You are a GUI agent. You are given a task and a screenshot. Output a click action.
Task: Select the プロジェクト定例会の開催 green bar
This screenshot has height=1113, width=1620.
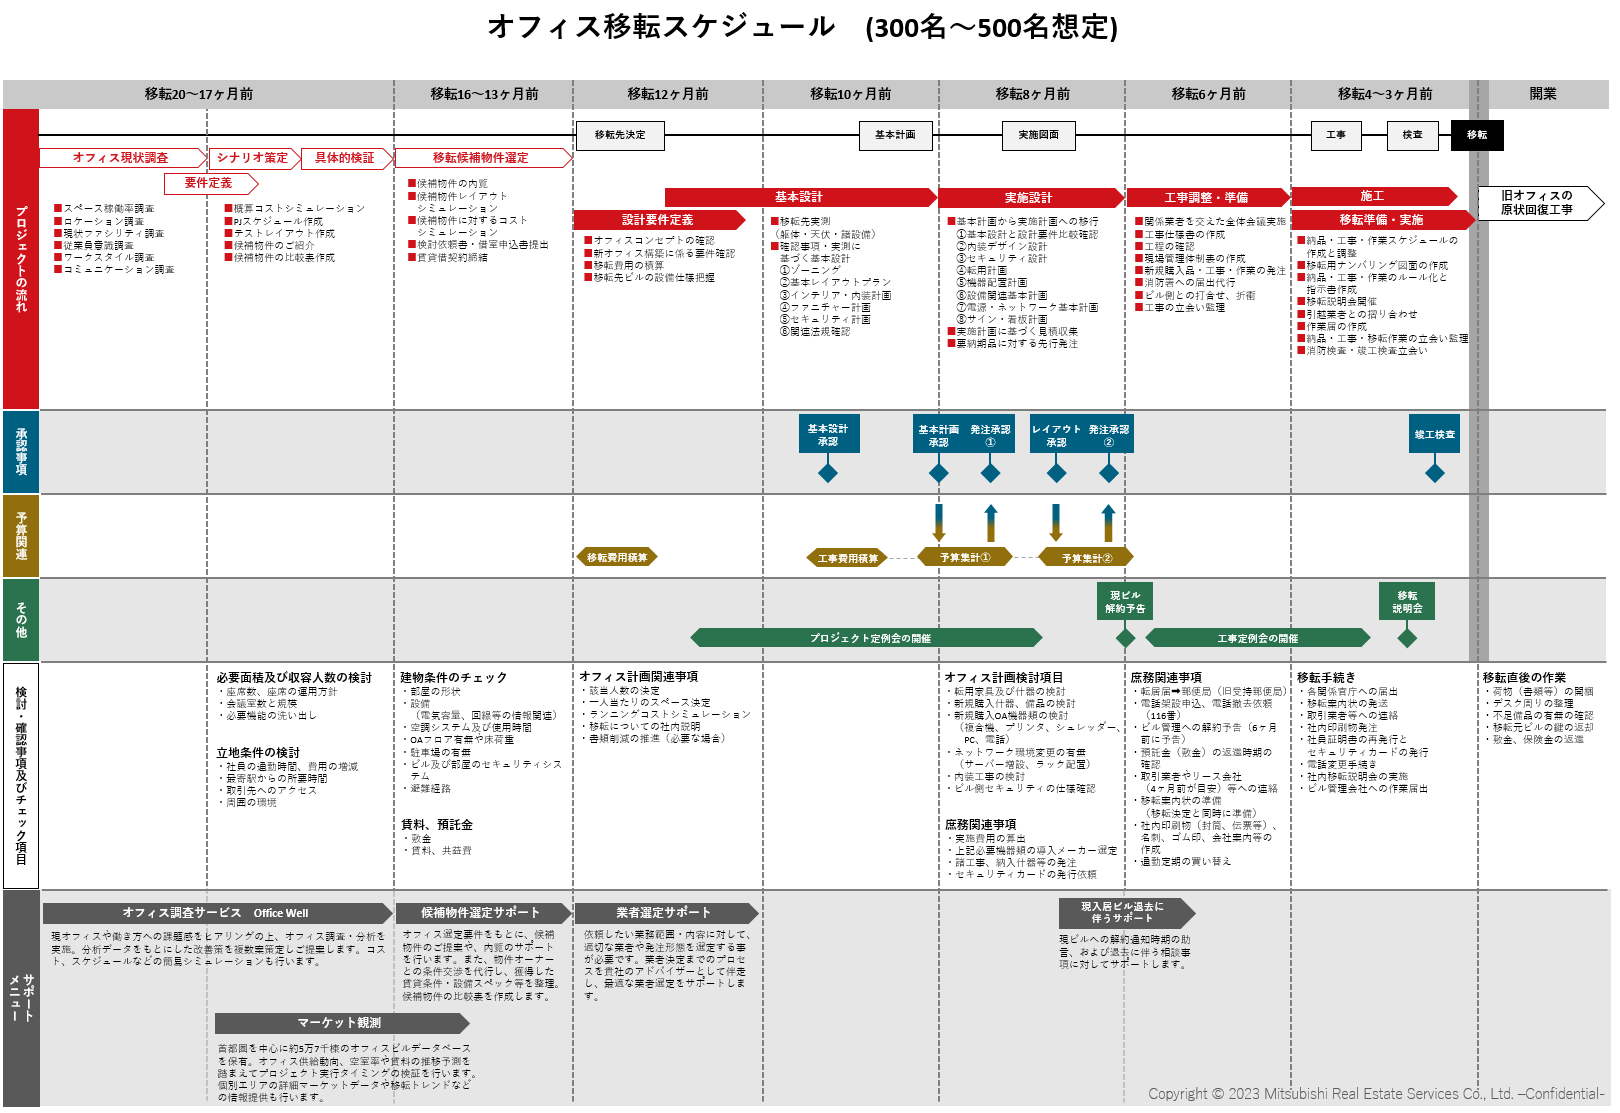point(869,638)
